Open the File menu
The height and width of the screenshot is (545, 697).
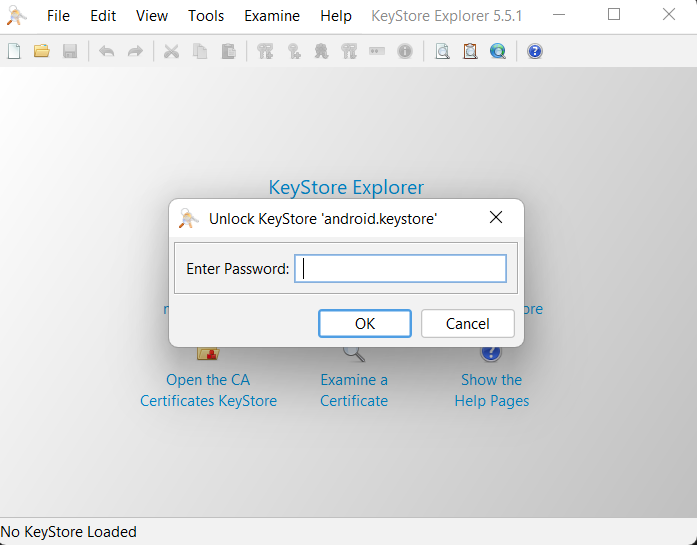58,16
